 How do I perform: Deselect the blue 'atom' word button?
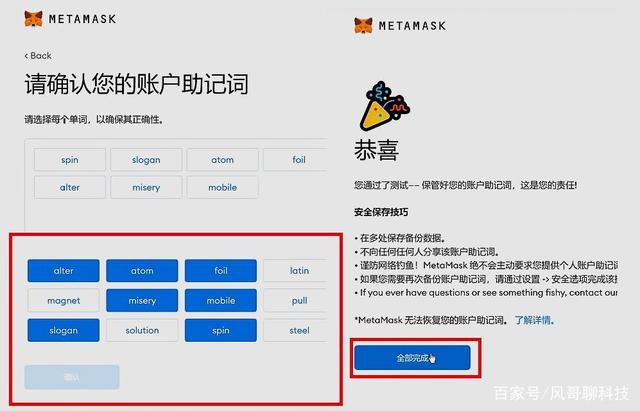click(142, 271)
